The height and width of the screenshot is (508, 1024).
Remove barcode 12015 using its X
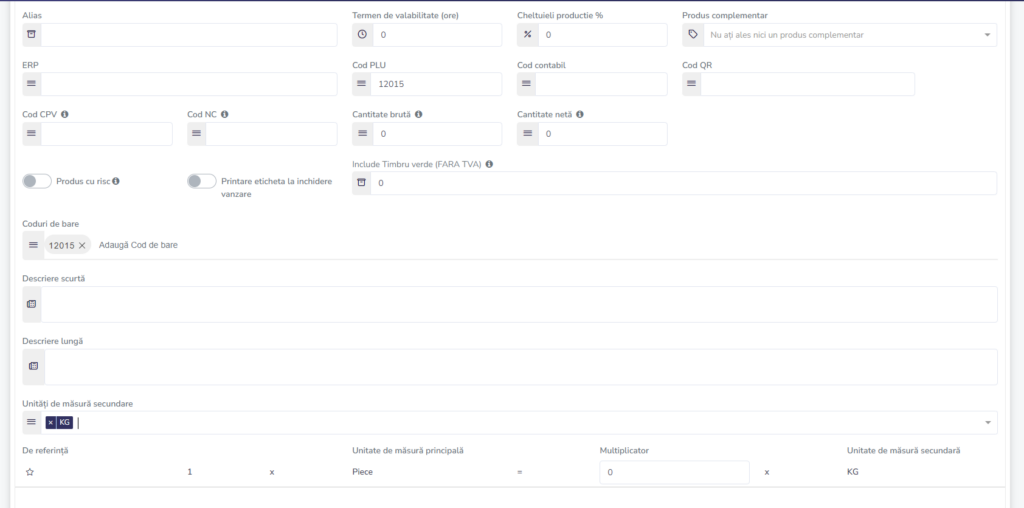pyautogui.click(x=82, y=245)
